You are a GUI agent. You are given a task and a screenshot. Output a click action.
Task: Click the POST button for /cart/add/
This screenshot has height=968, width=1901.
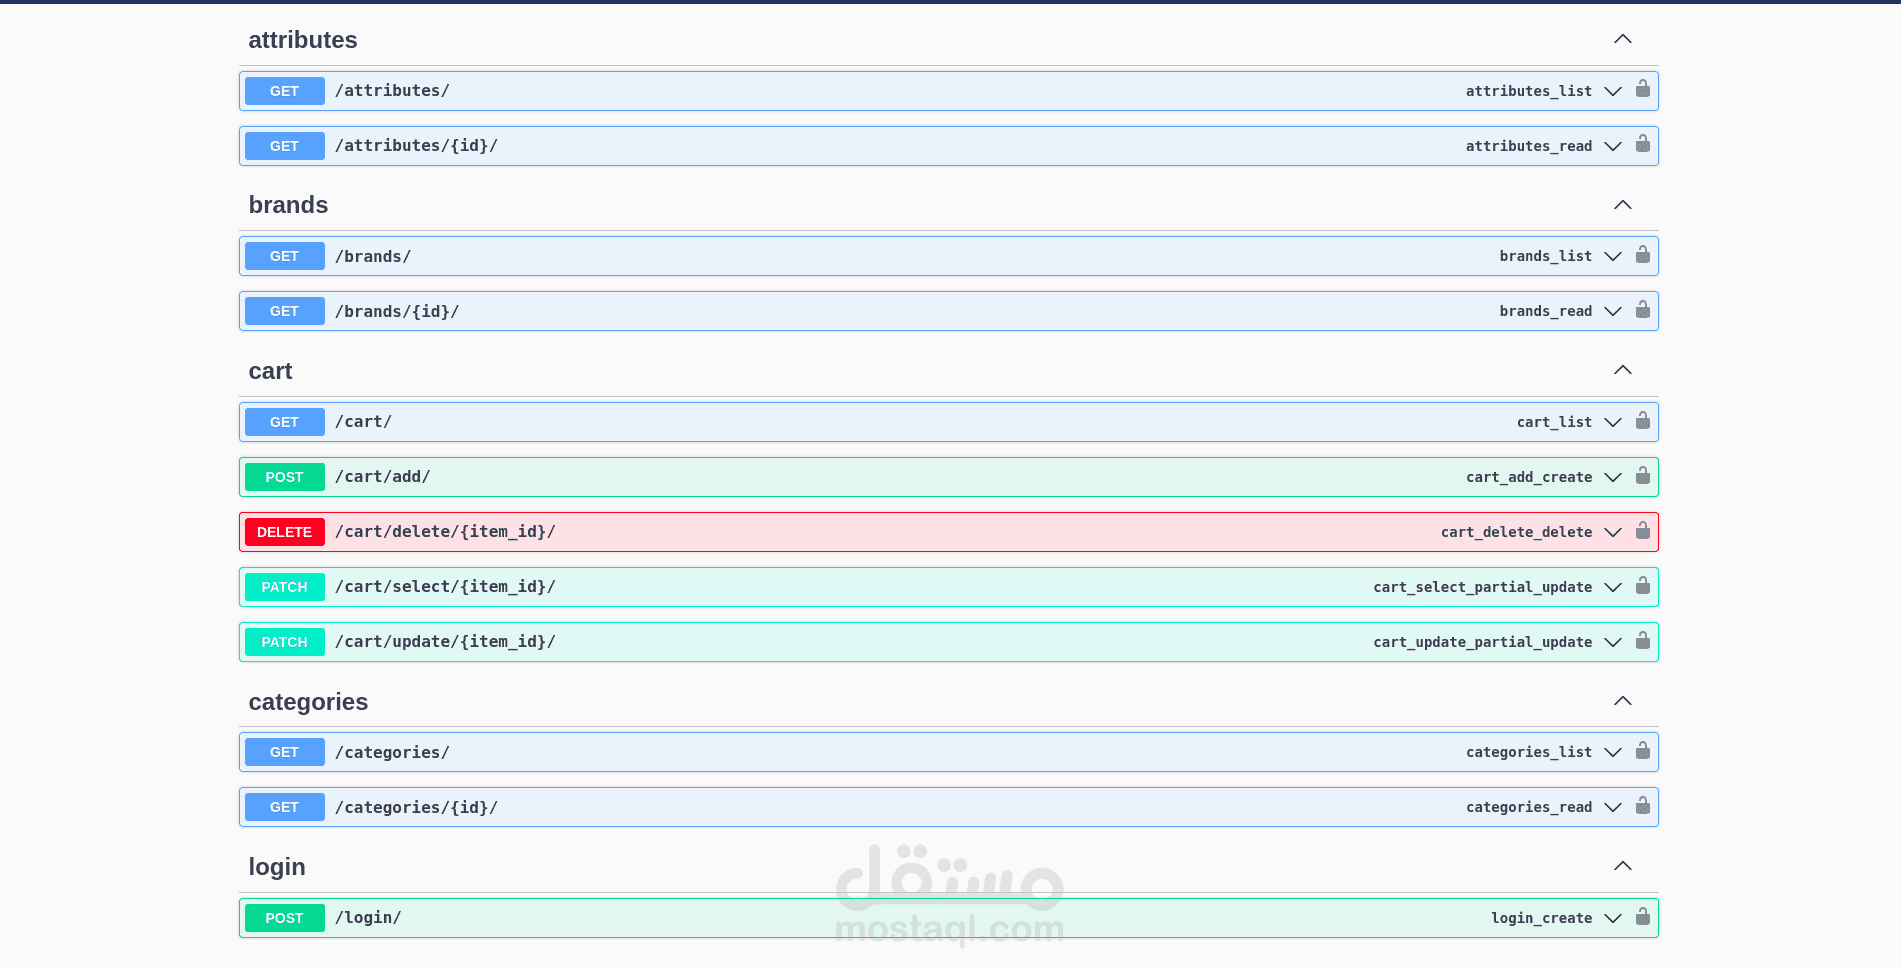[285, 477]
